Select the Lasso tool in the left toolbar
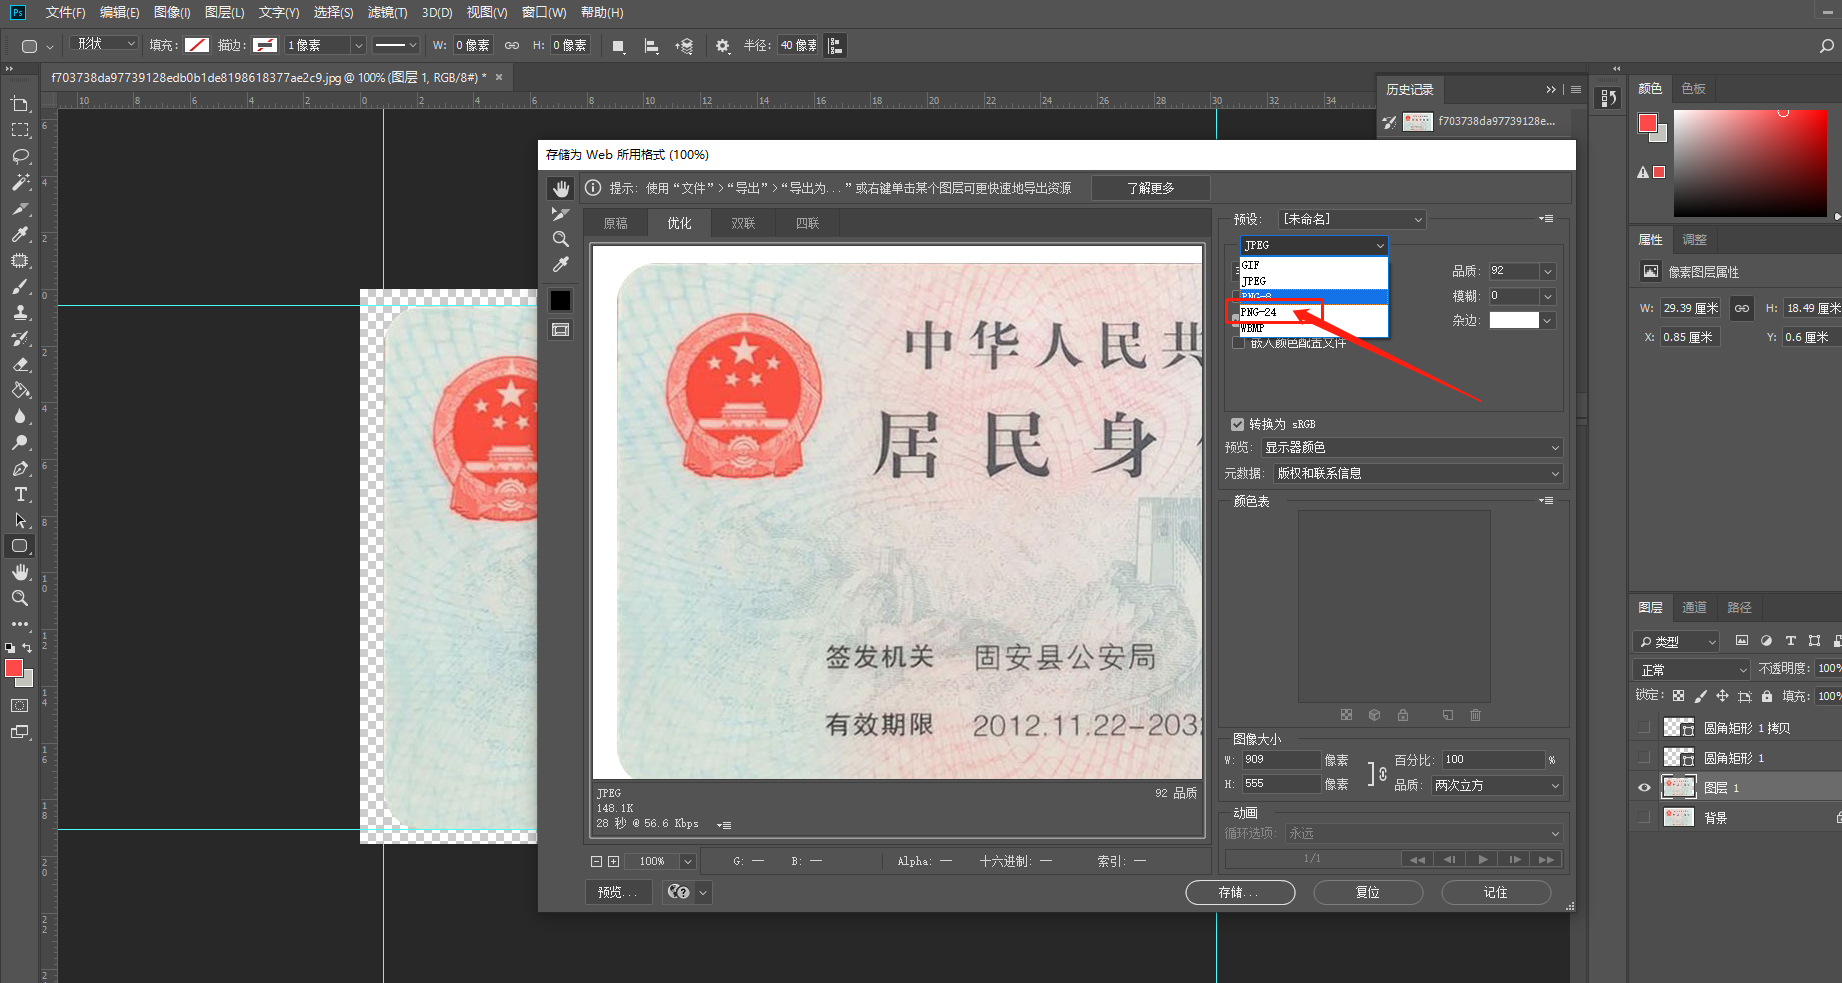 [20, 156]
